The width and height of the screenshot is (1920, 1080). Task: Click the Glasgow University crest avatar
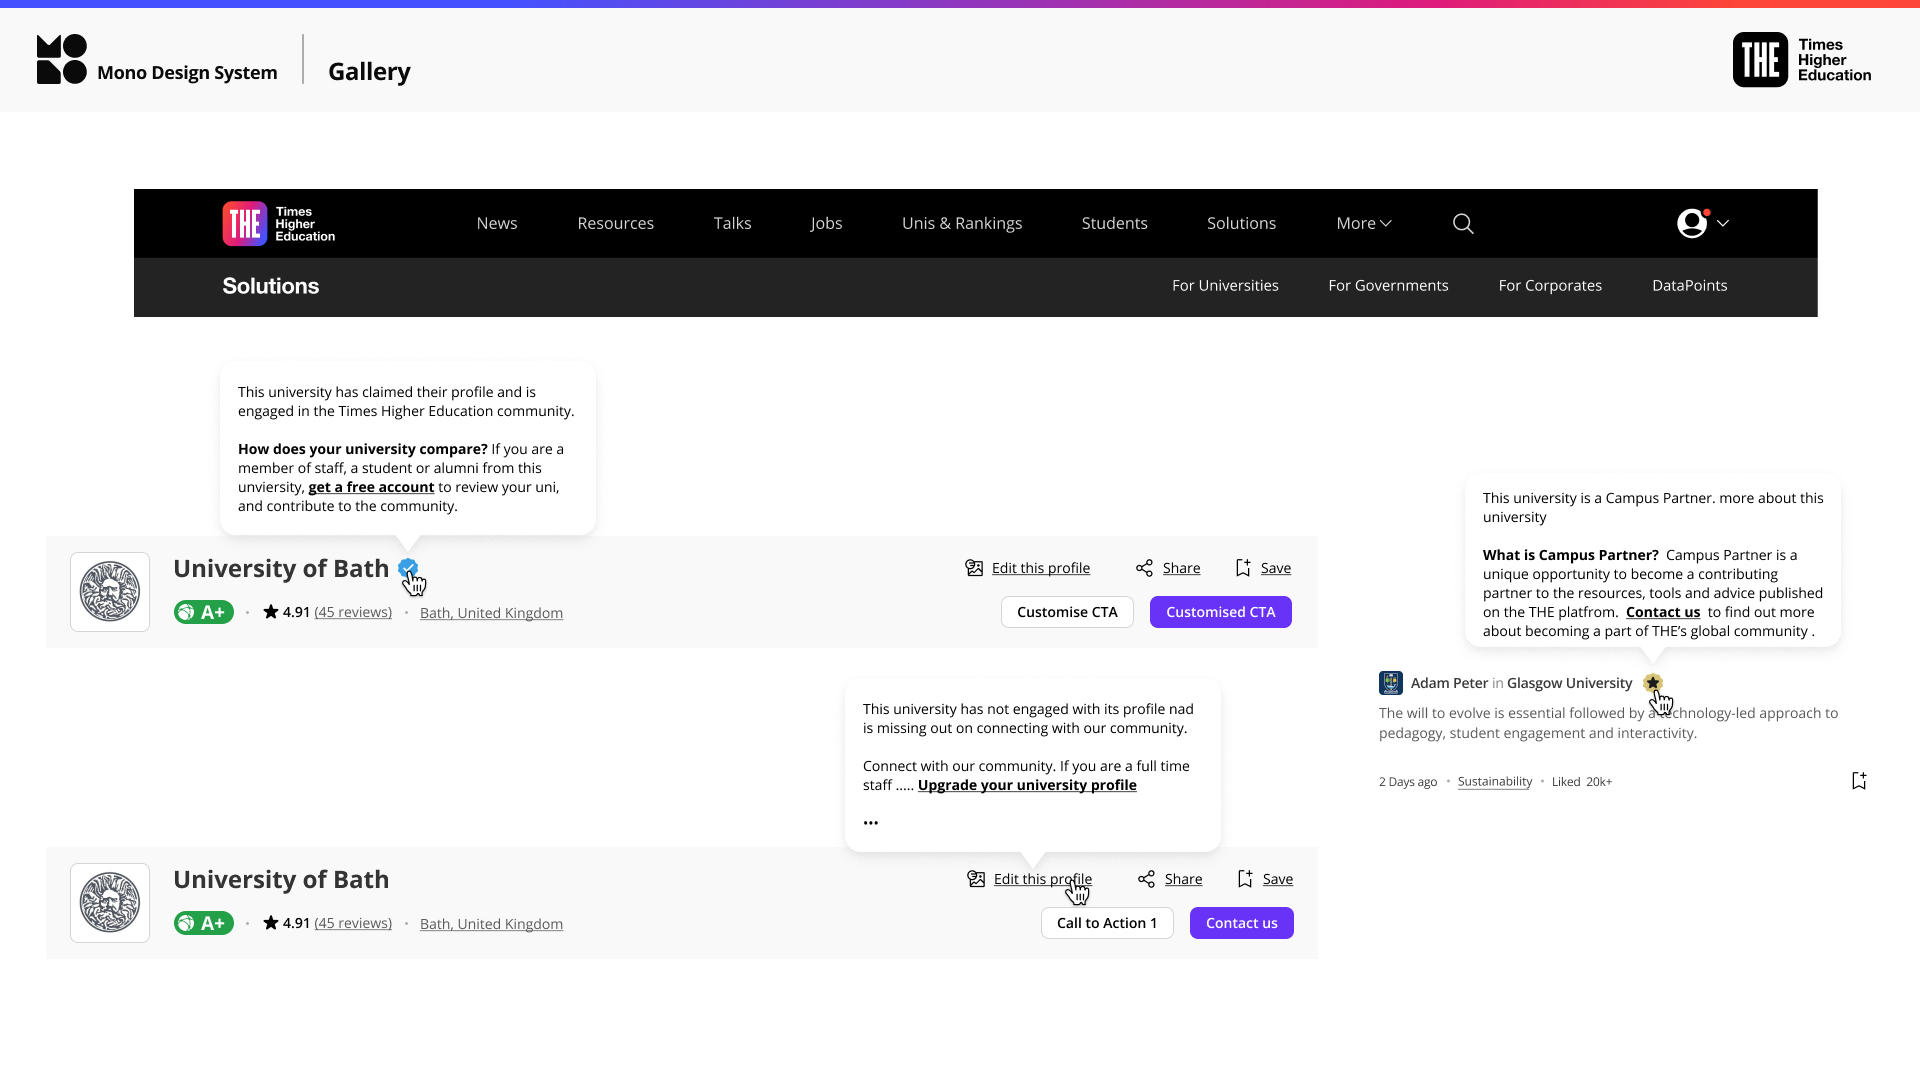pyautogui.click(x=1391, y=683)
